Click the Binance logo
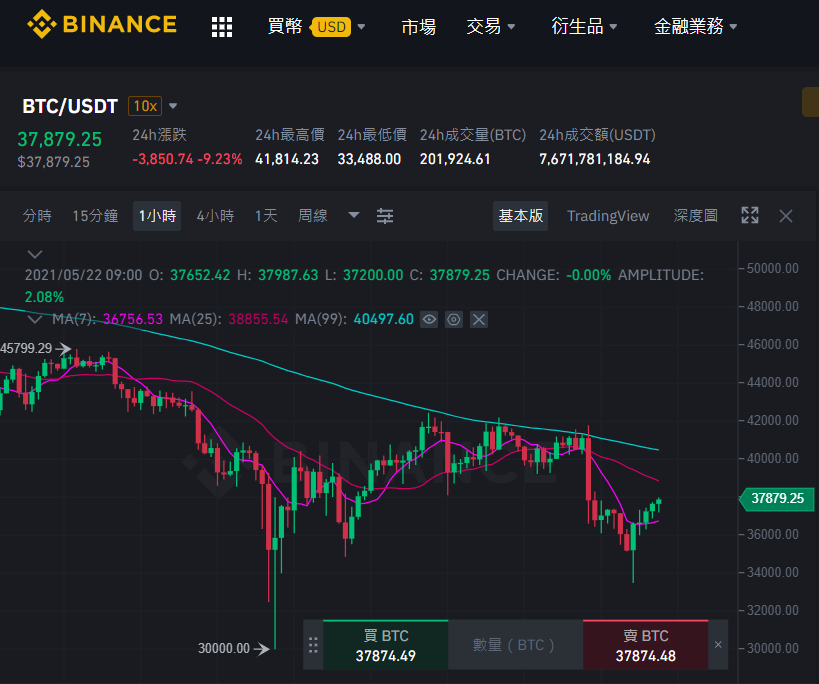Screen dimensions: 819x684 (x=102, y=25)
